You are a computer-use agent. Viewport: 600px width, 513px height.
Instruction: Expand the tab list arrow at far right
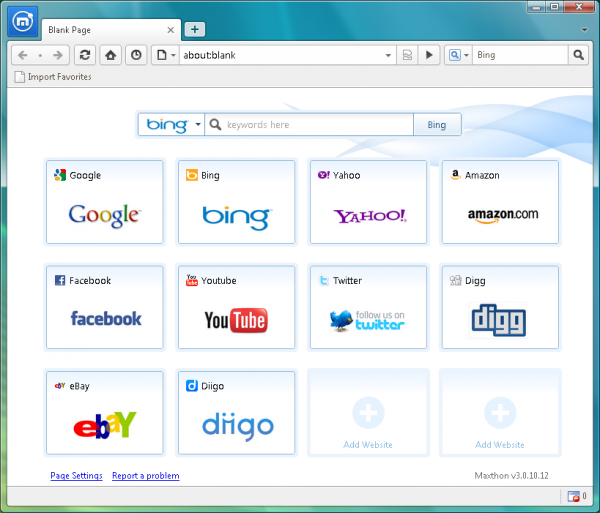coord(584,30)
